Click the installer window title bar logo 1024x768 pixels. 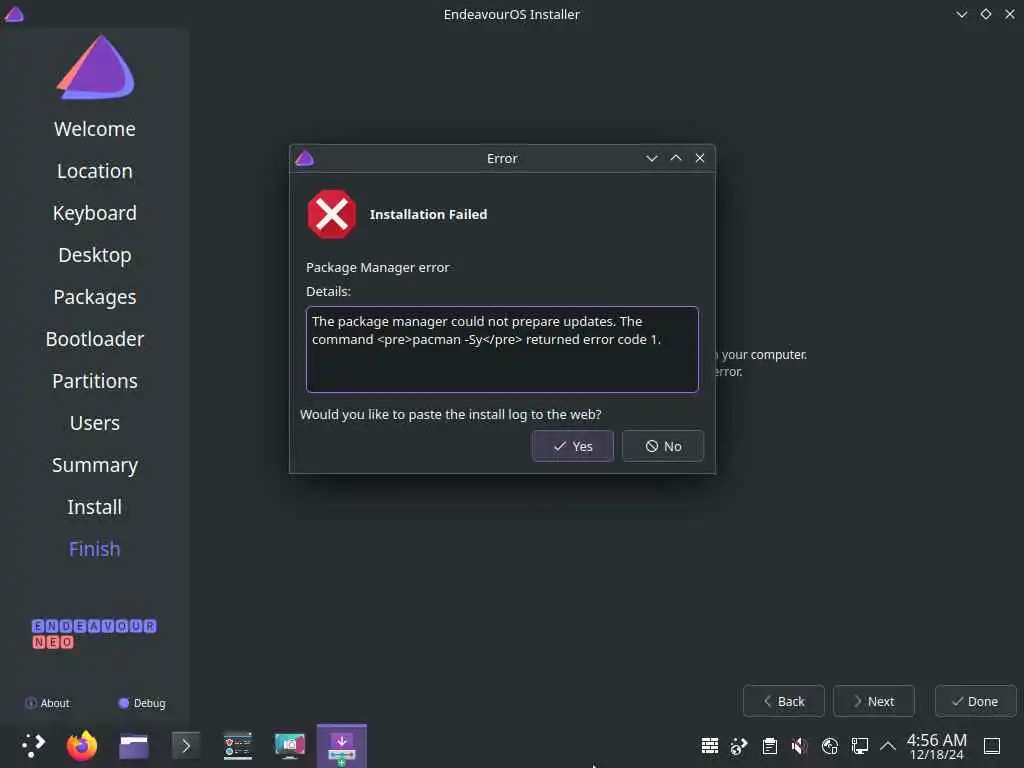(14, 14)
